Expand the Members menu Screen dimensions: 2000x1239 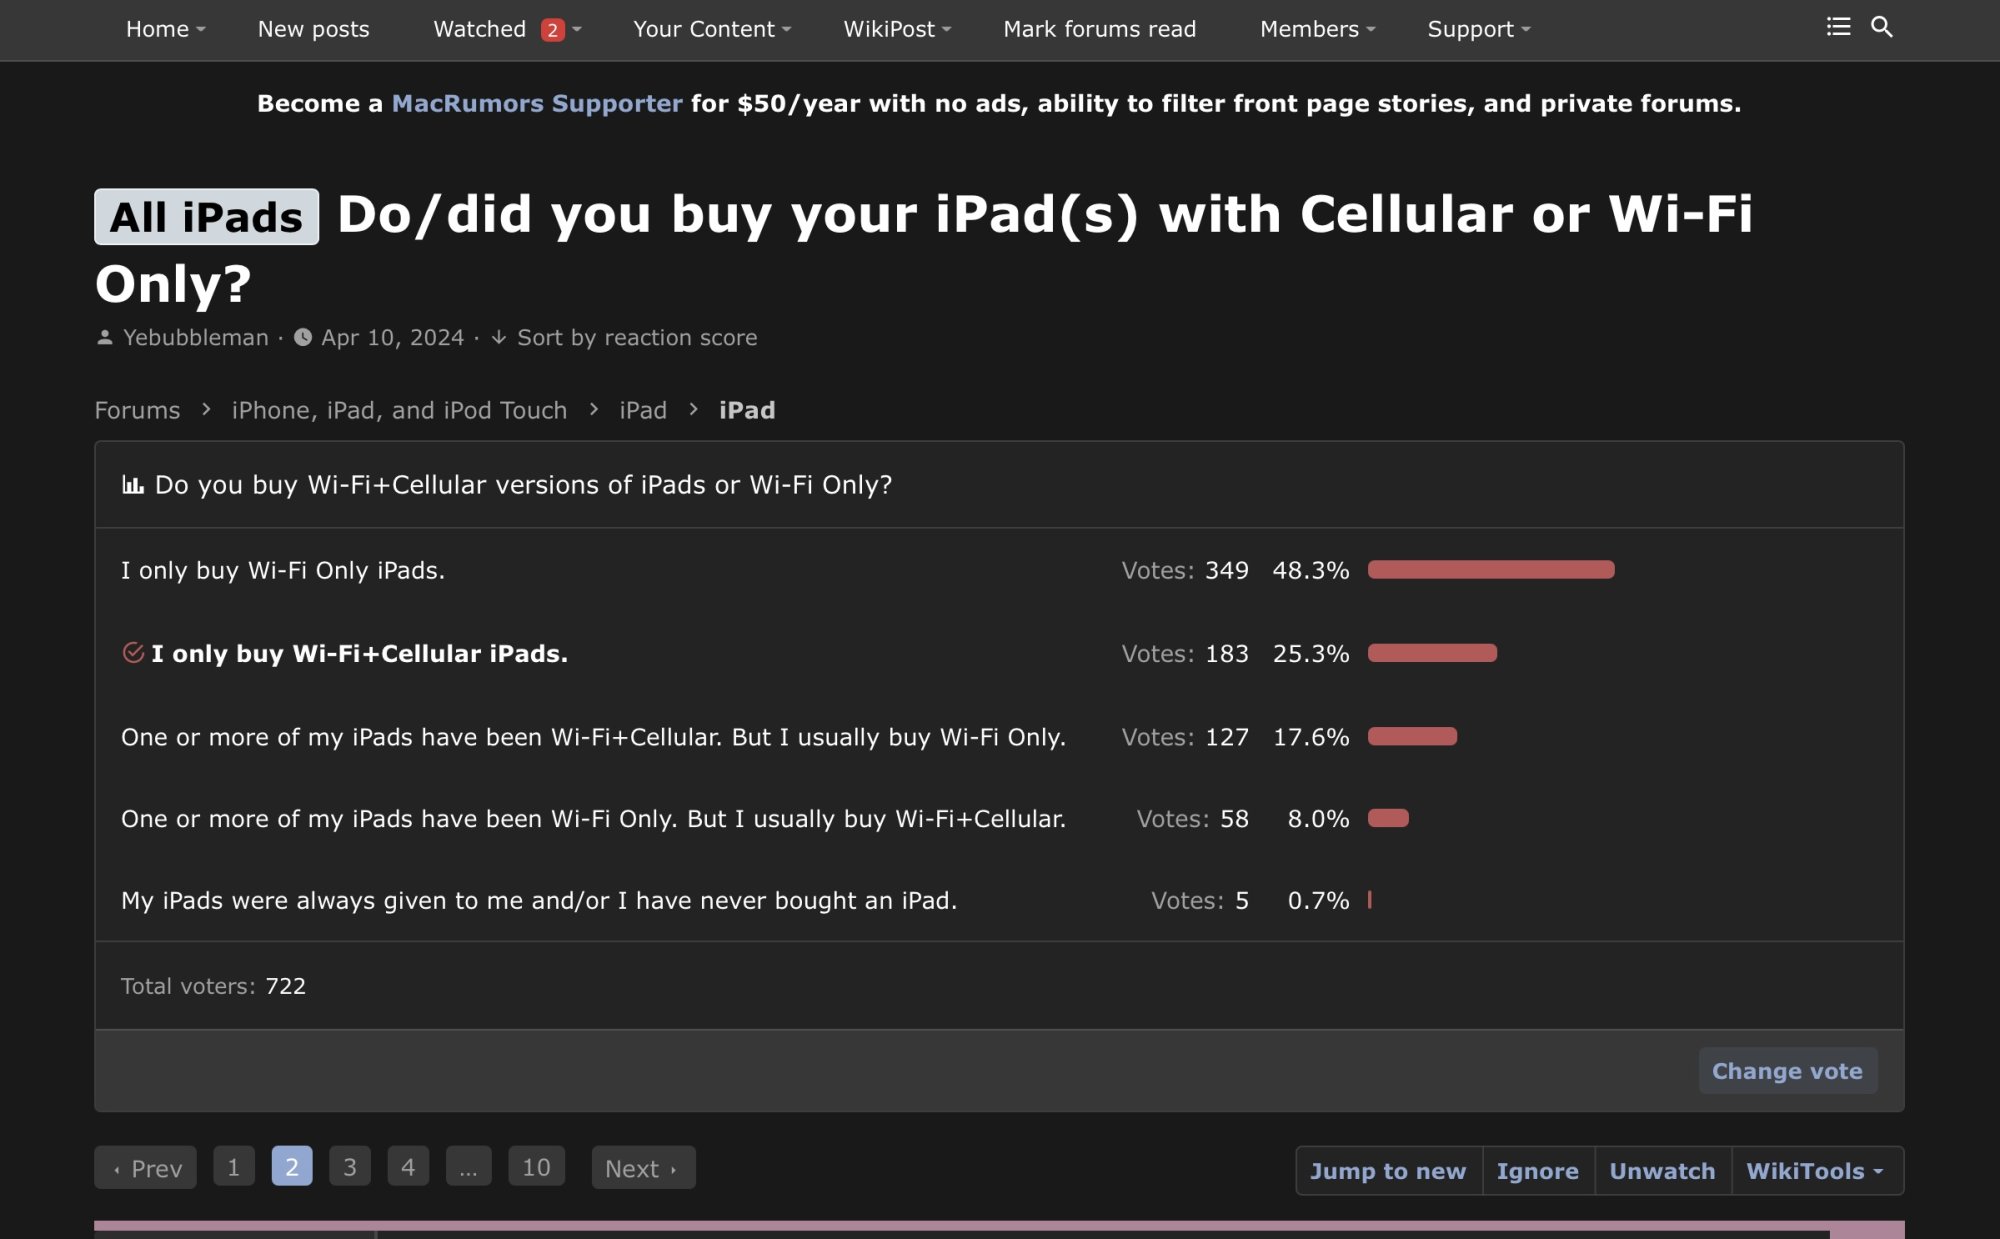point(1317,29)
